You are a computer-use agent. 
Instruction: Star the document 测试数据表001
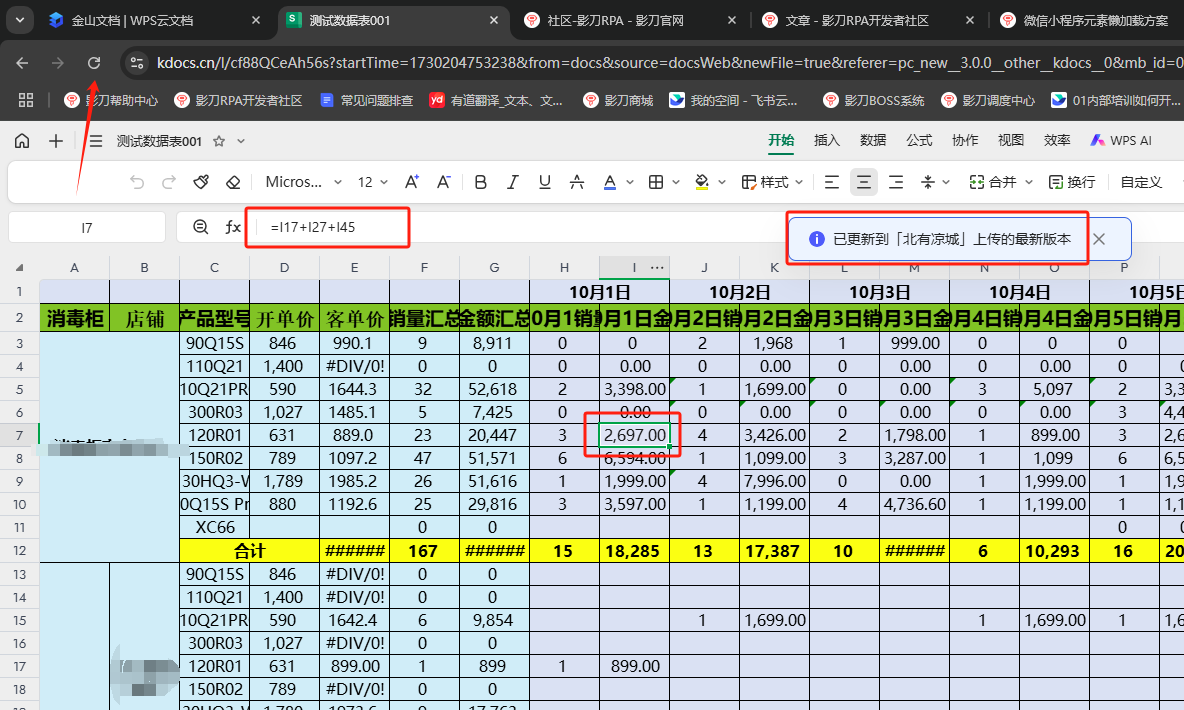coord(219,141)
